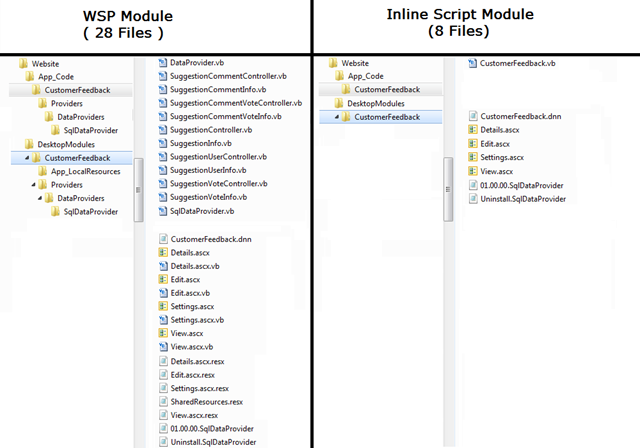640x448 pixels.
Task: Click the DataProvider.vb file icon
Action: tap(163, 62)
